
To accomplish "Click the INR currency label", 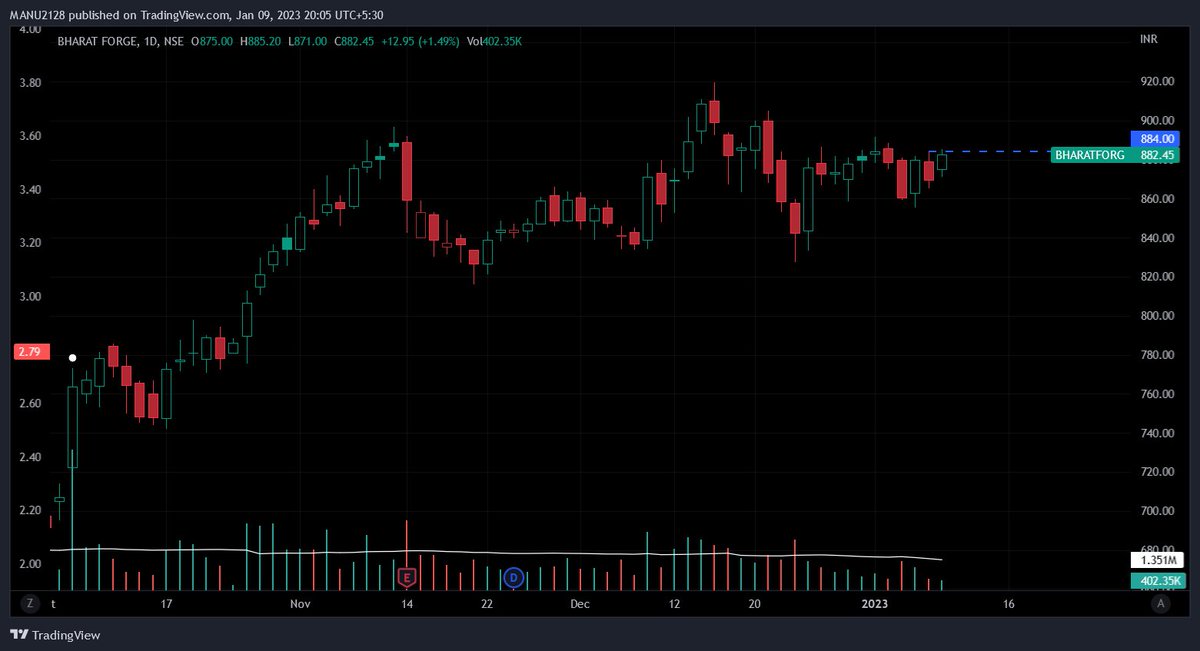I will 1148,40.
